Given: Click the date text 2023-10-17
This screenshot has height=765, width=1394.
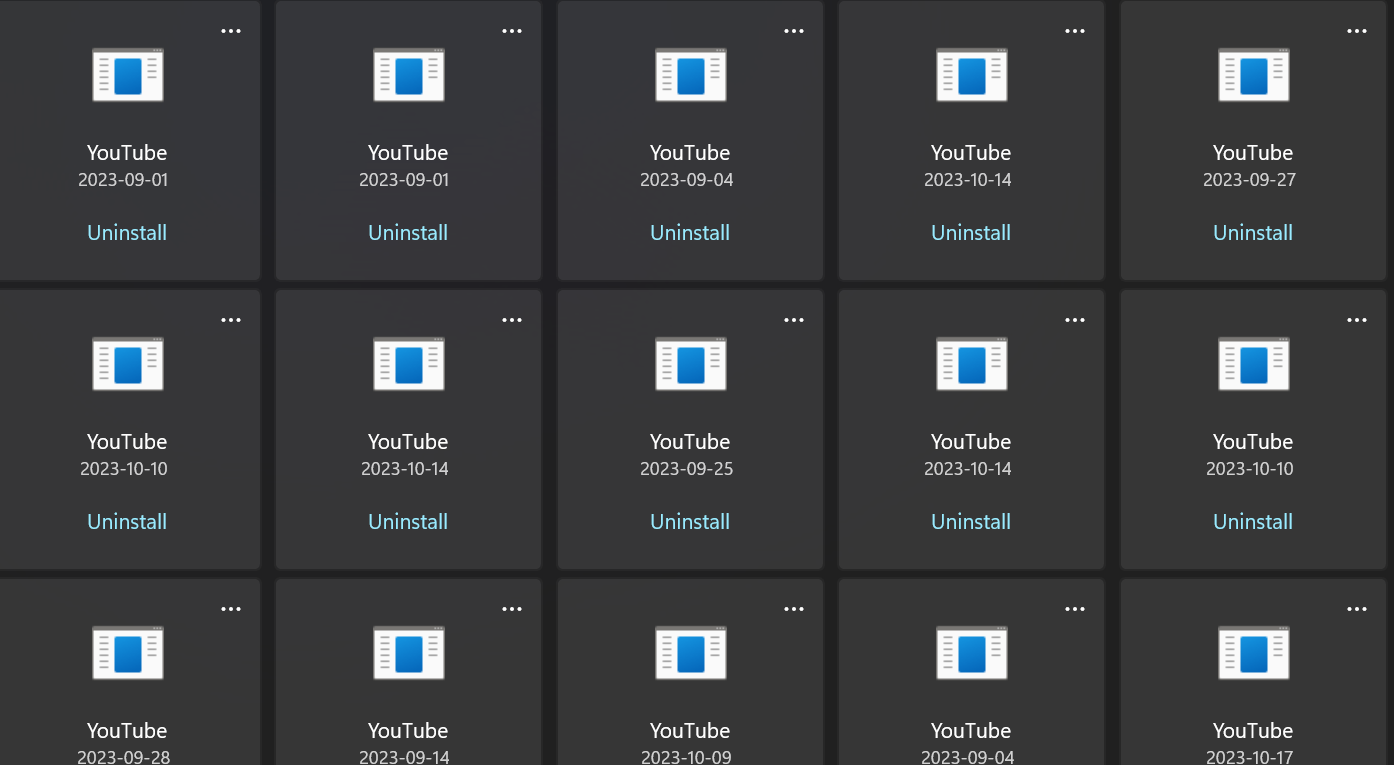Looking at the screenshot, I should tap(1250, 757).
